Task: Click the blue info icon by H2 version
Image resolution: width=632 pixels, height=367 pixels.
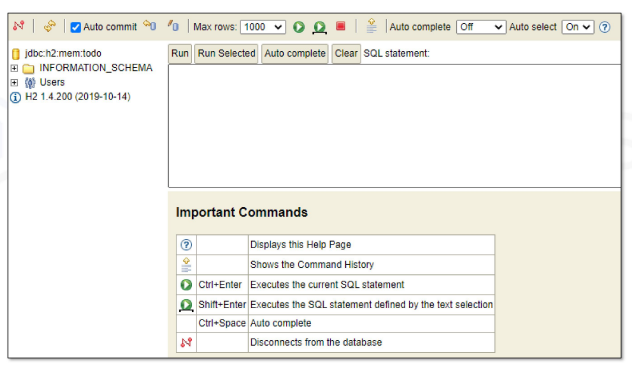Action: 15,97
